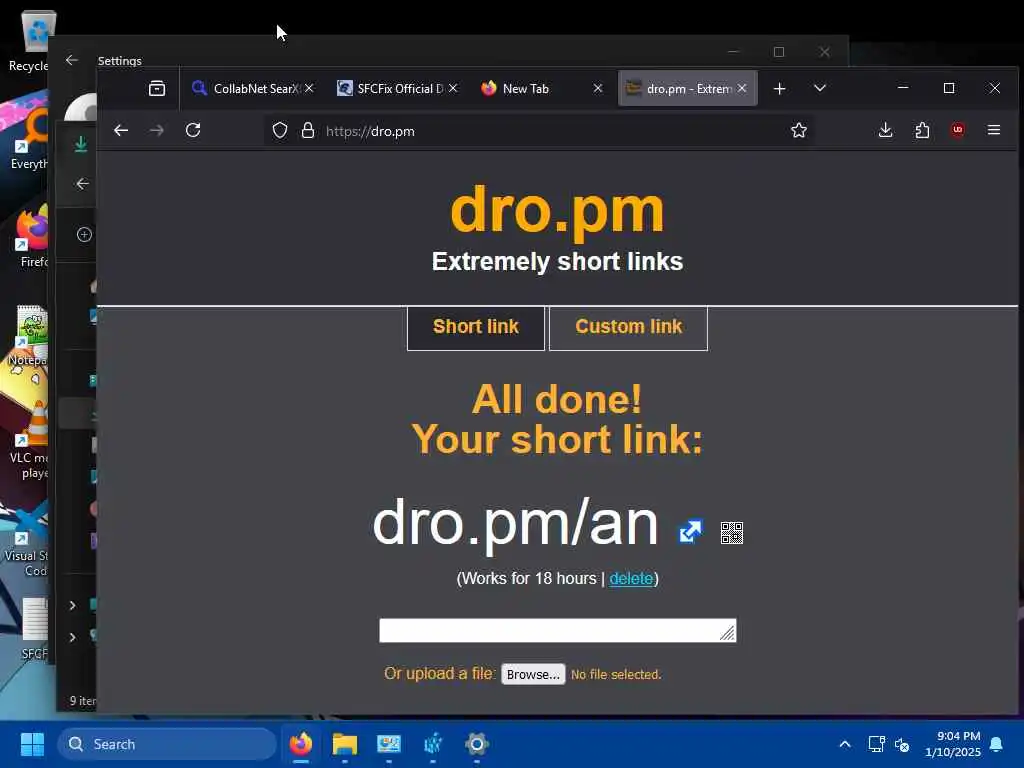Select the Short link tab
The width and height of the screenshot is (1024, 768).
click(x=475, y=328)
